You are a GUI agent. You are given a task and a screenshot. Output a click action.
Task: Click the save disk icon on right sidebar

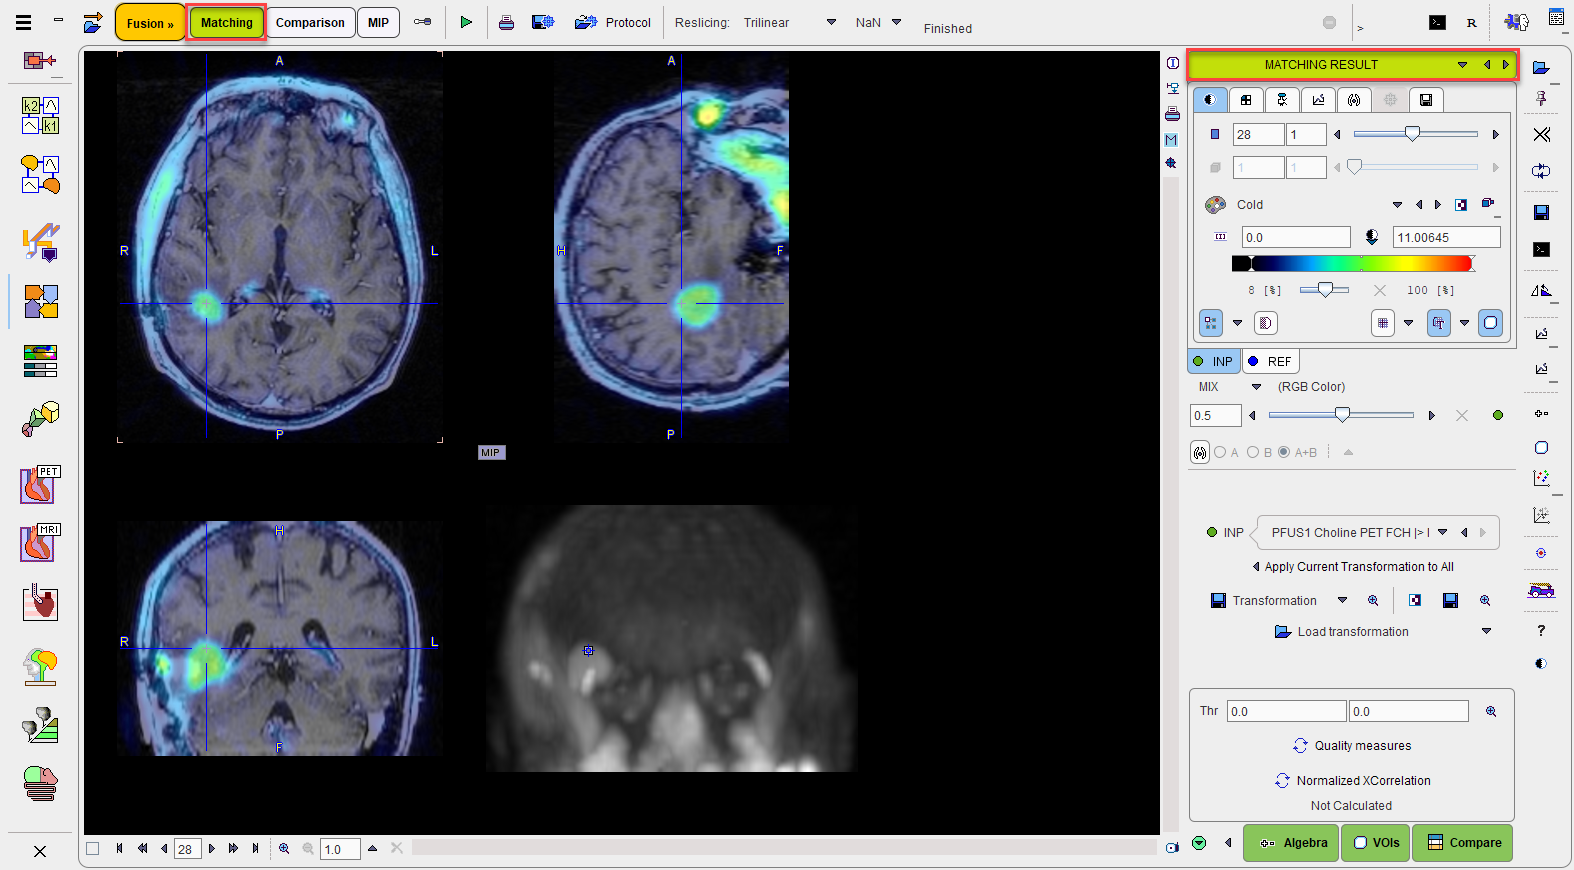(x=1541, y=212)
